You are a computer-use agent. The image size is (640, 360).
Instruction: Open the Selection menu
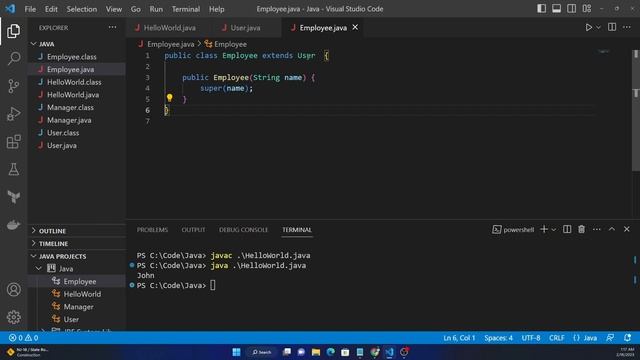pyautogui.click(x=82, y=9)
